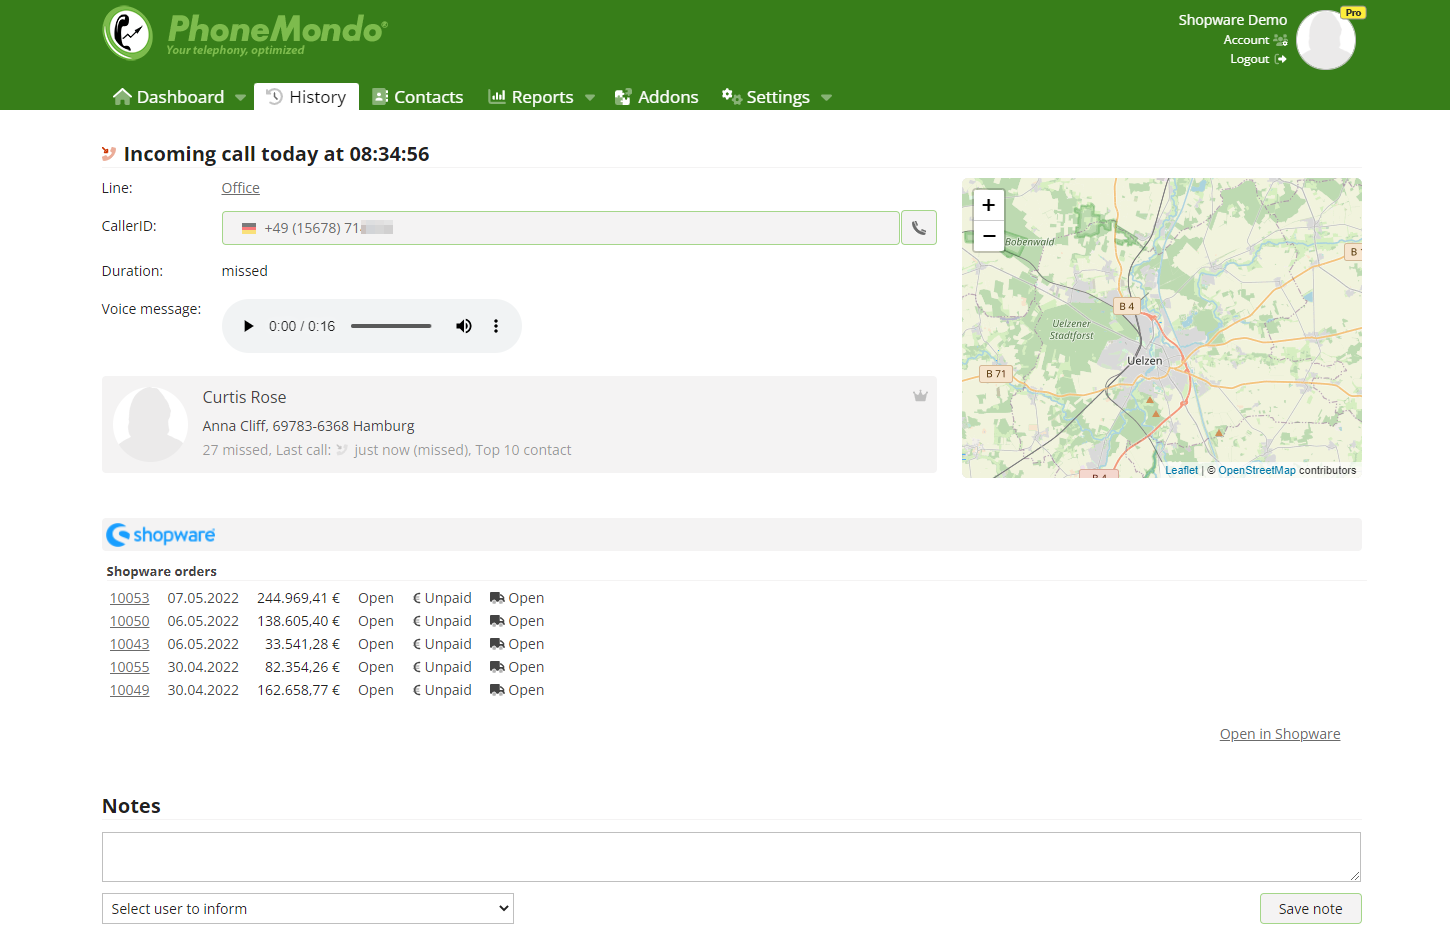Open the OpenStreetMap attribution link
This screenshot has width=1450, height=949.
point(1256,470)
